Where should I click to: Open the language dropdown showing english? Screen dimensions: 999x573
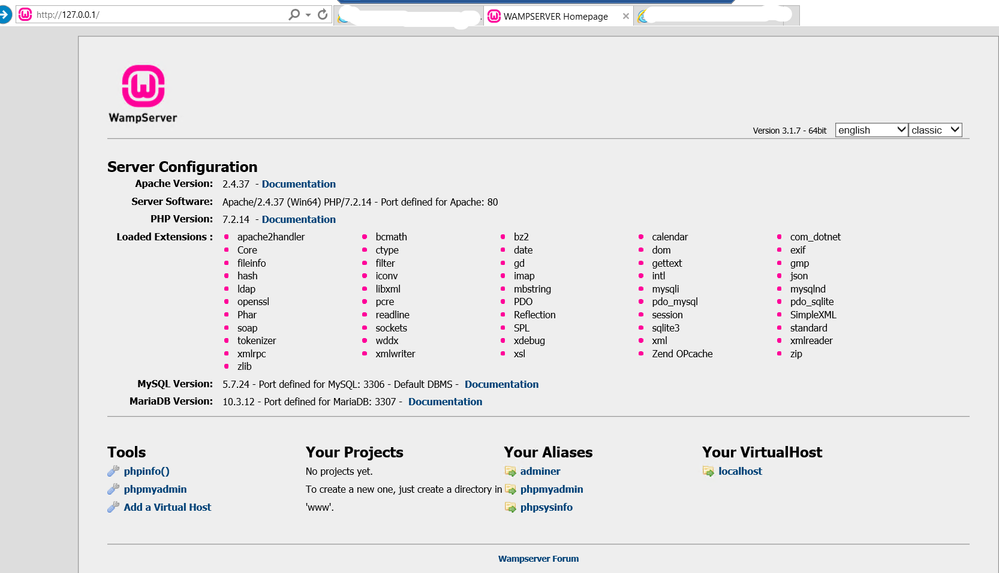pyautogui.click(x=871, y=130)
